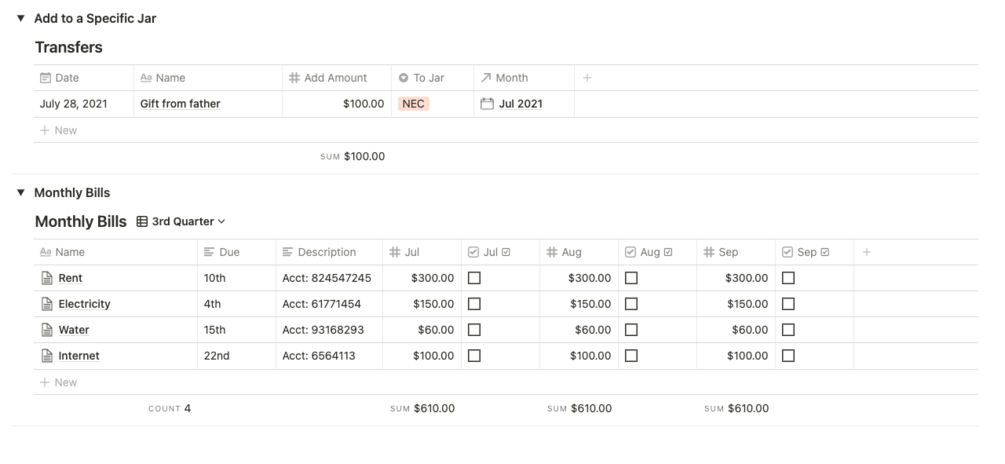Viewport: 1005px width, 464px height.
Task: Click the Description column header
Action: pos(326,252)
